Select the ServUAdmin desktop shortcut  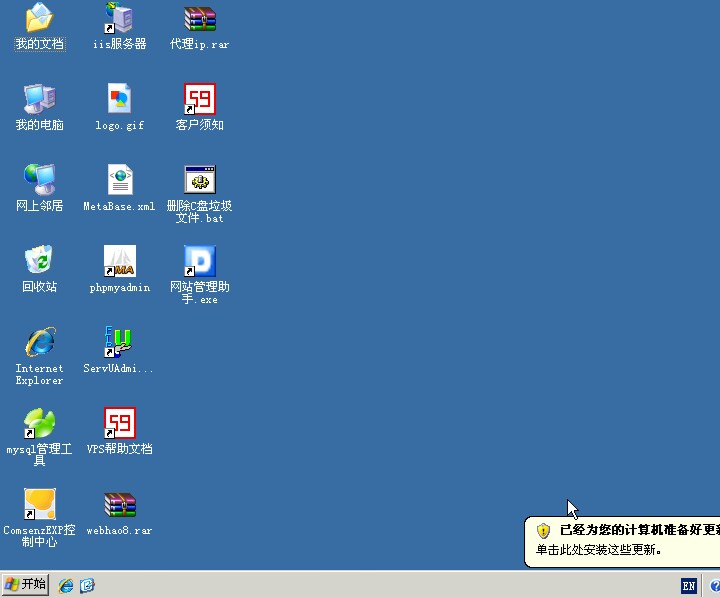point(120,343)
